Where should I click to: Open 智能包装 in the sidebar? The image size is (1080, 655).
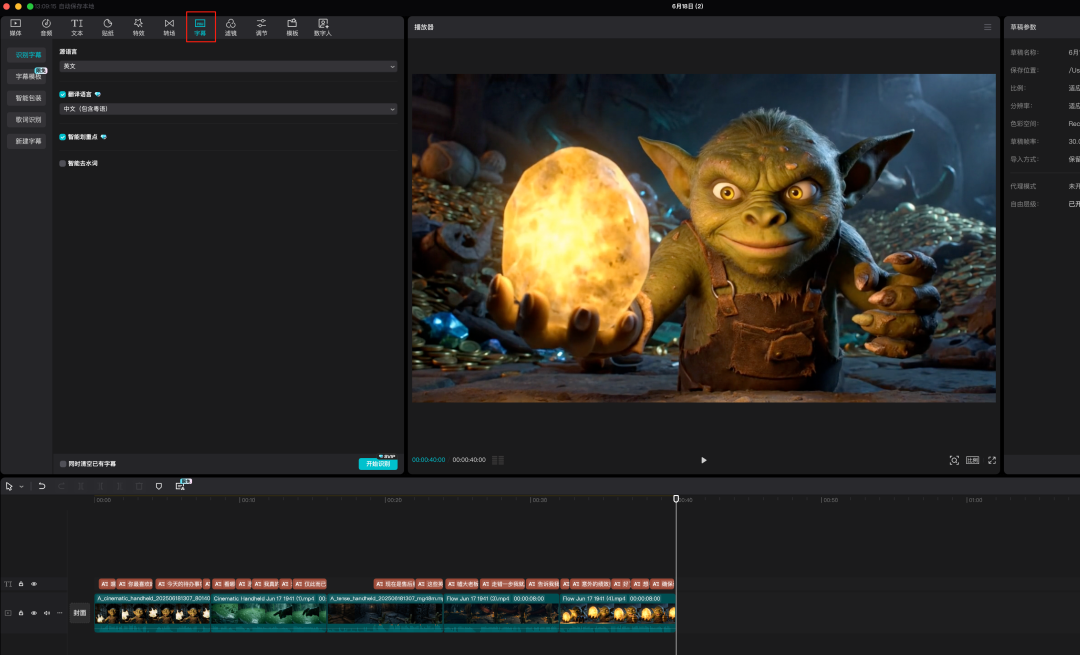[28, 98]
